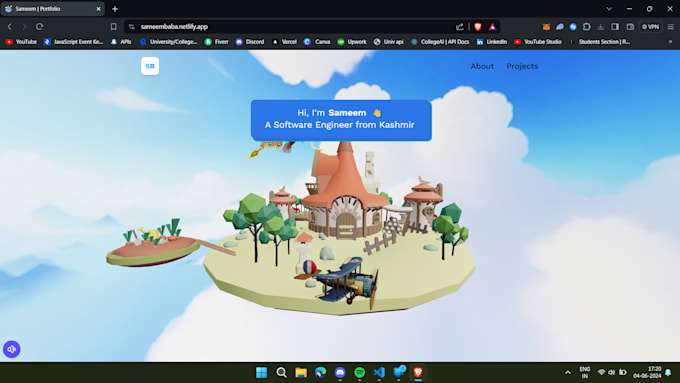Open the Windows Start menu
Viewport: 680px width, 383px height.
[x=262, y=372]
